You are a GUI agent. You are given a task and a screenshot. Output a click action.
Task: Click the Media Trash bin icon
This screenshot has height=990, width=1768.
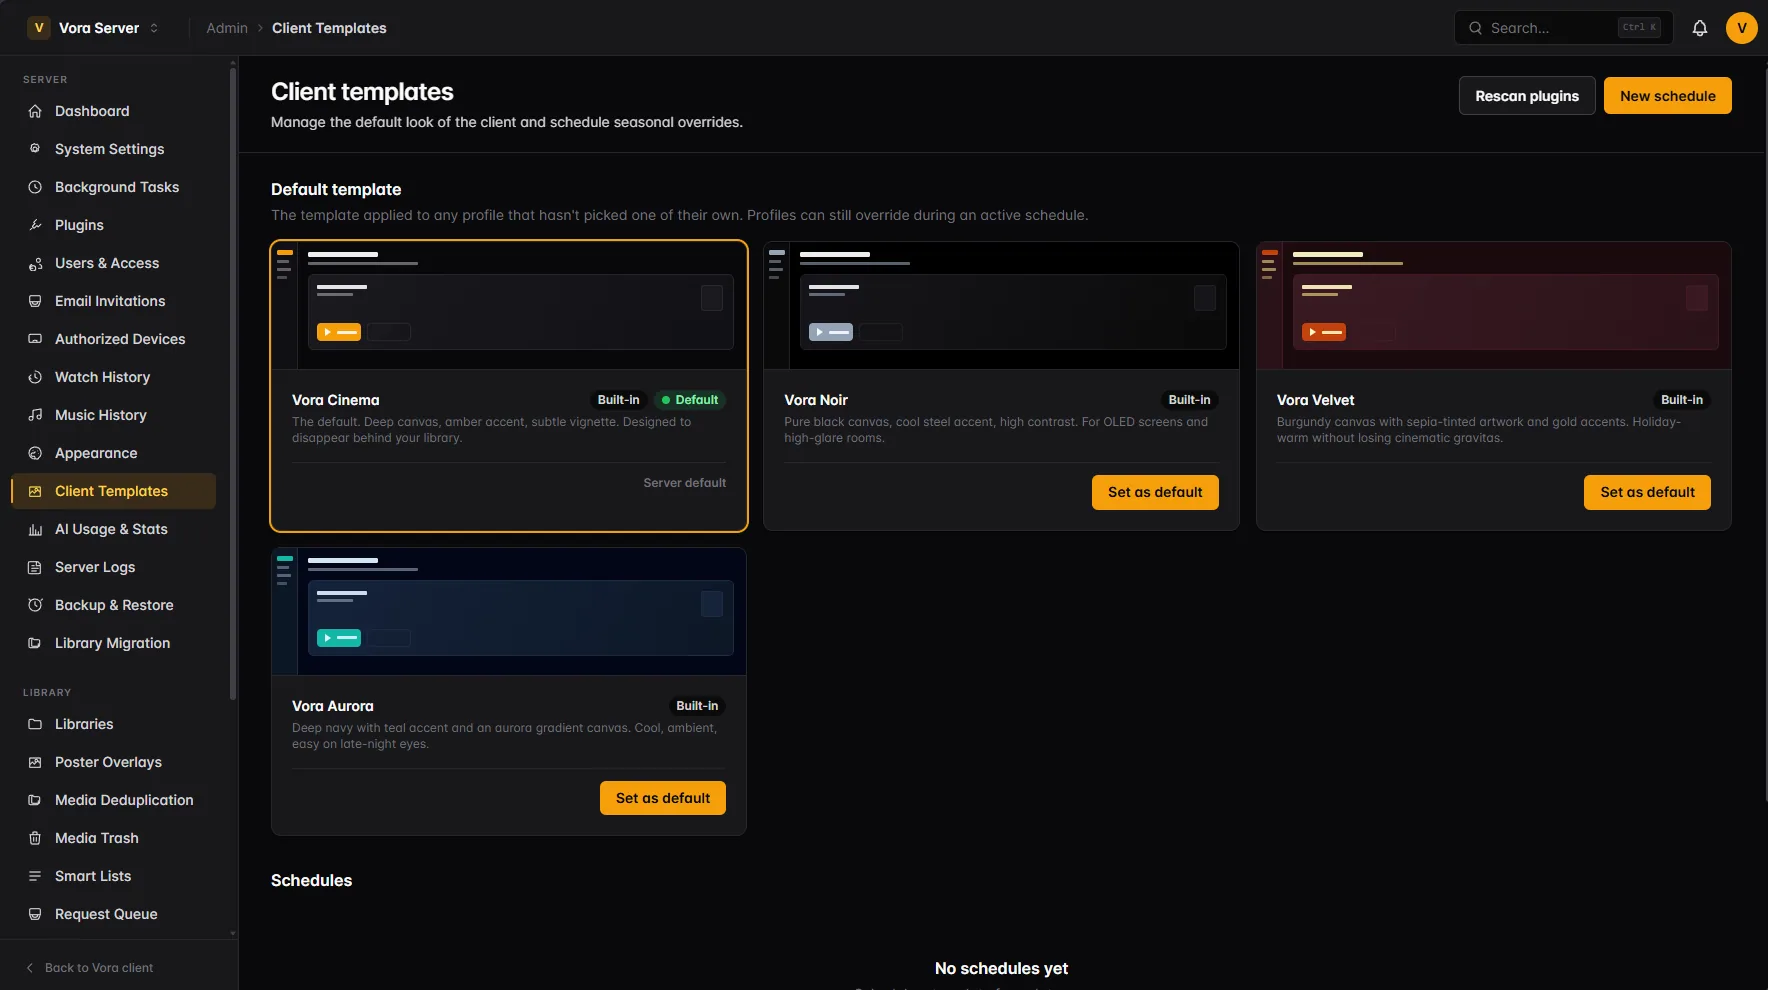pos(35,838)
